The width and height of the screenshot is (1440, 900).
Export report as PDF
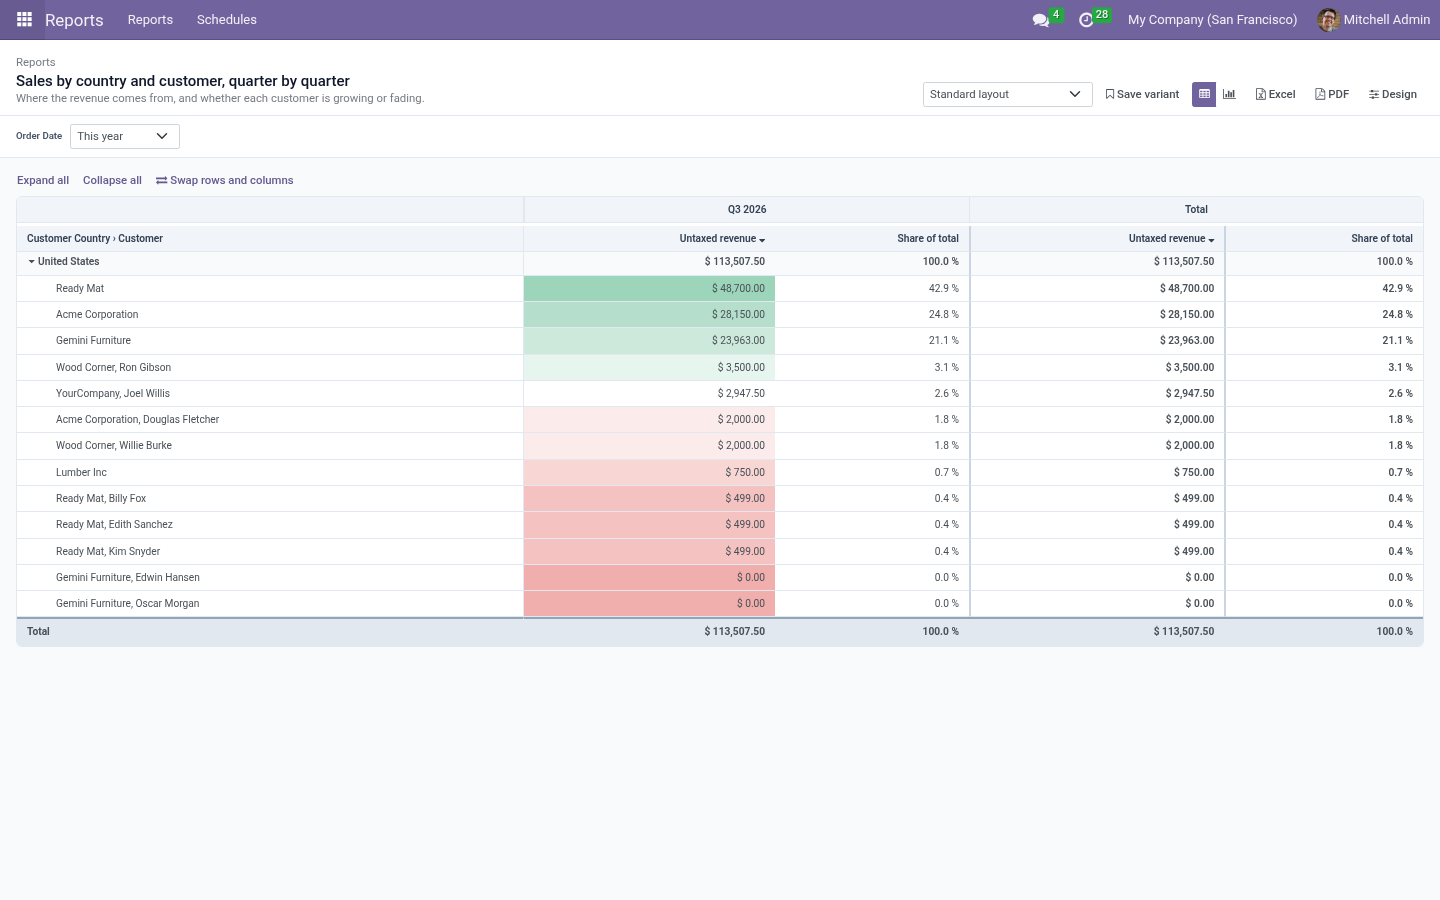[x=1332, y=94]
